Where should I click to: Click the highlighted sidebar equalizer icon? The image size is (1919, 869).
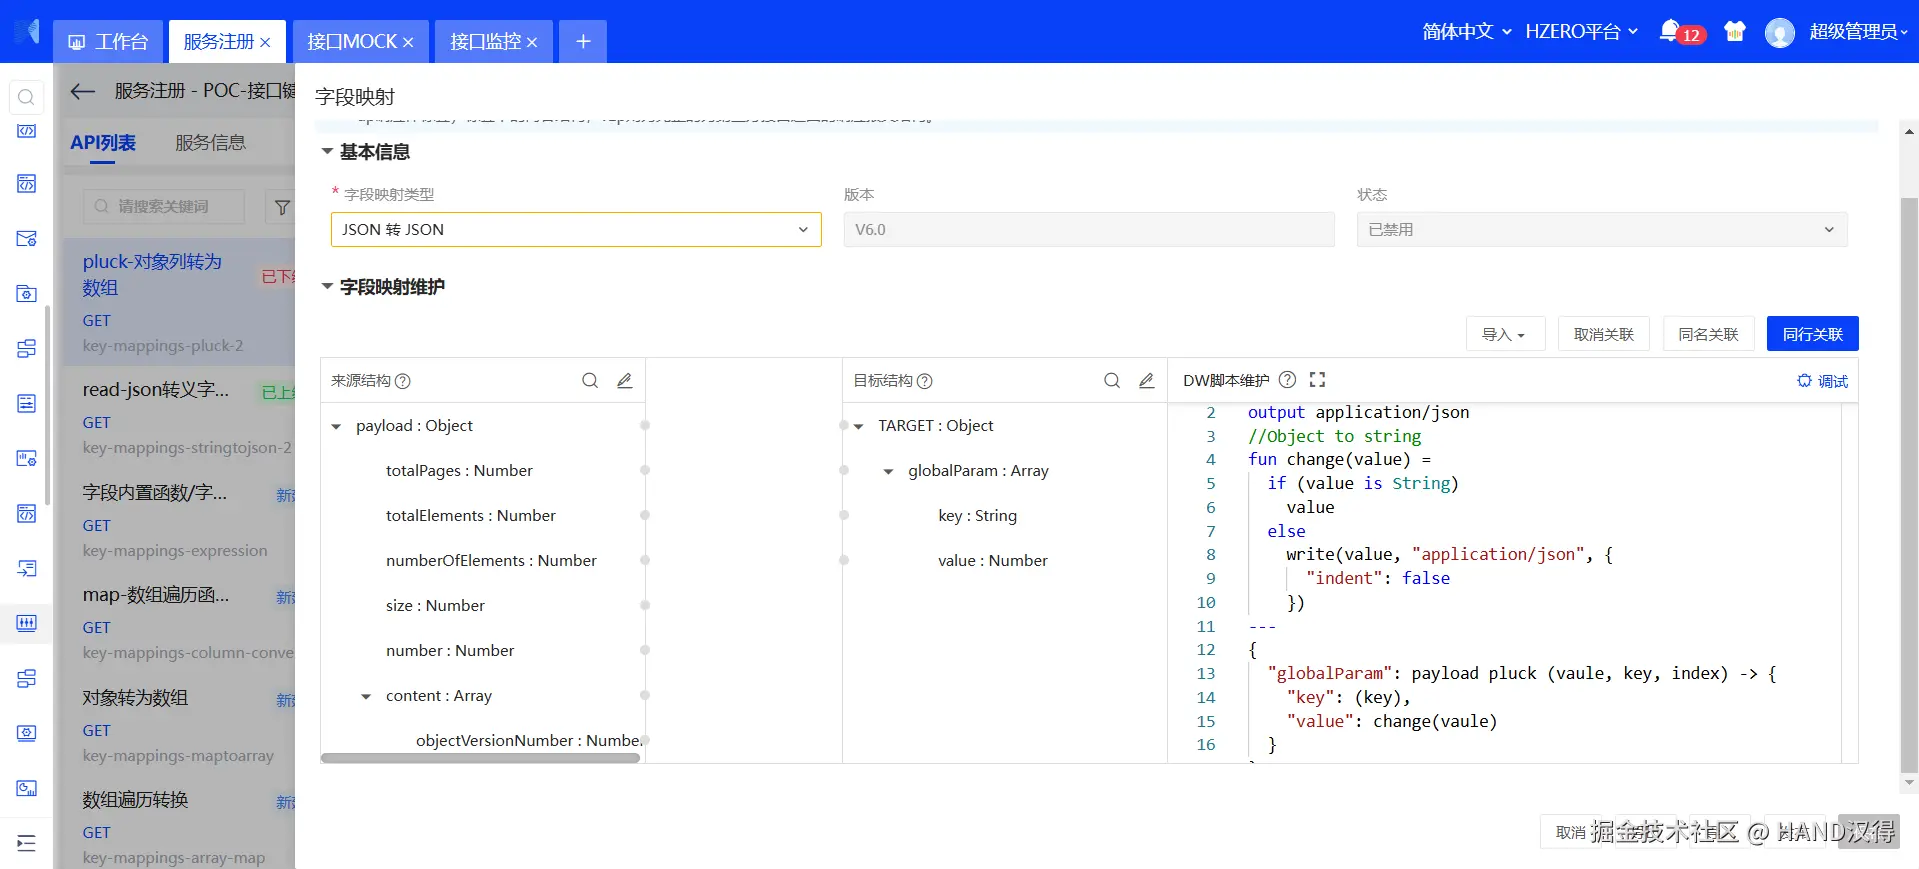tap(27, 623)
